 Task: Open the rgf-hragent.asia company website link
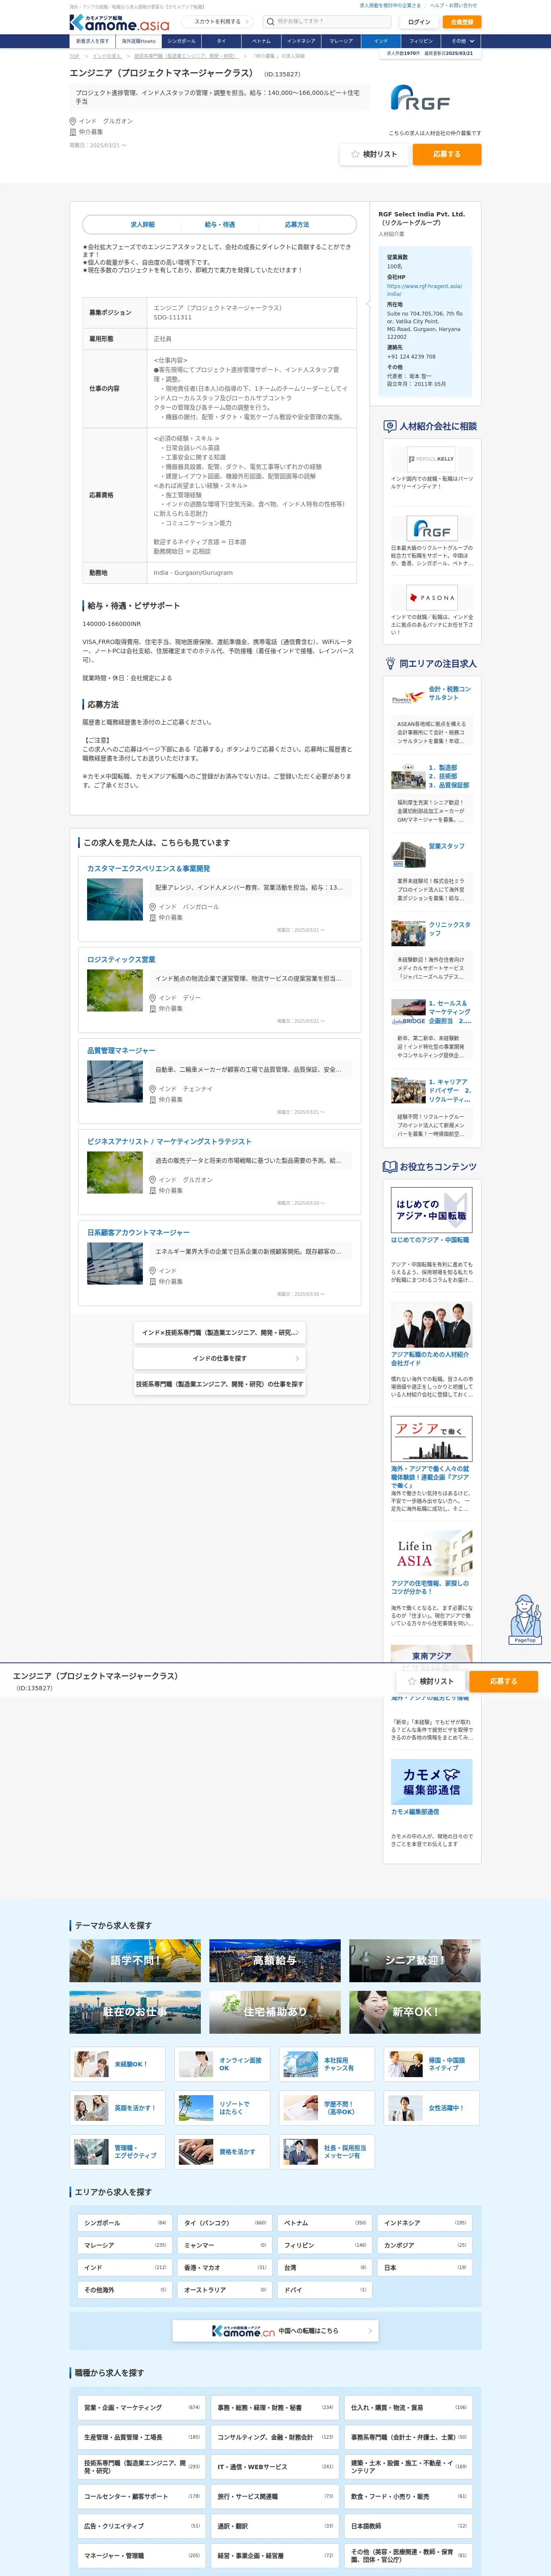(425, 290)
